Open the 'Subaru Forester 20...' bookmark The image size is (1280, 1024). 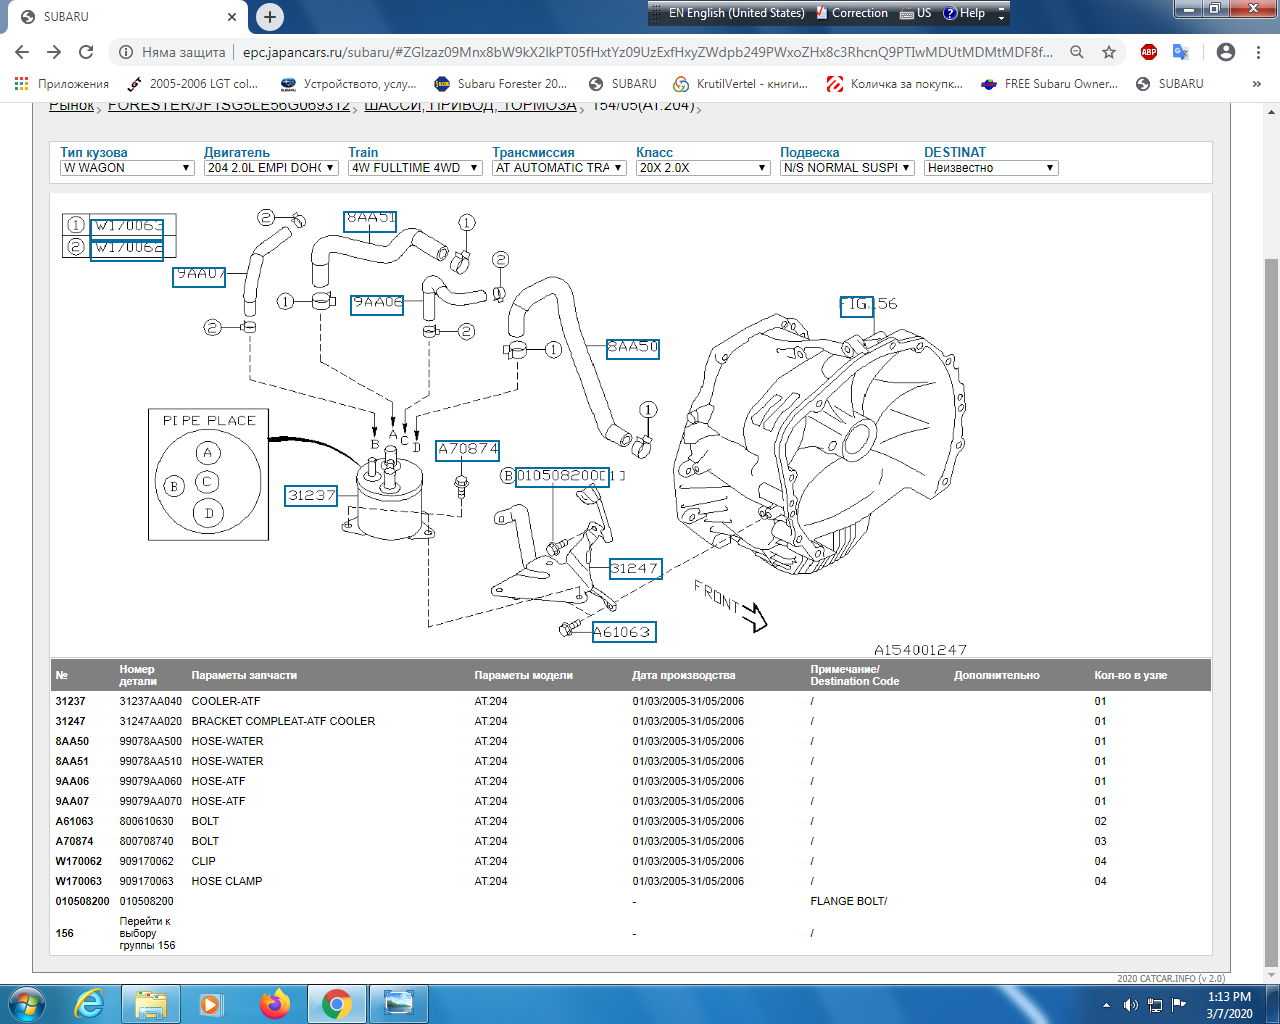coord(500,84)
